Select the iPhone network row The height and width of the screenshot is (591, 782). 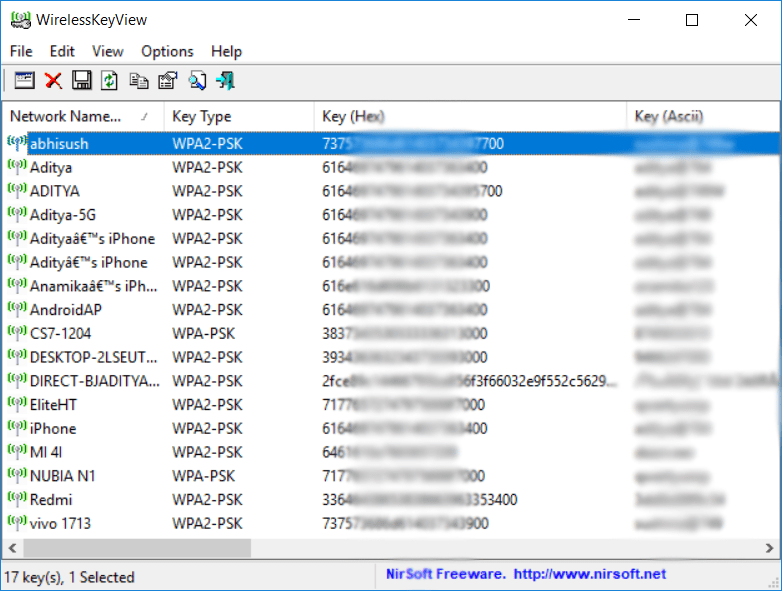tap(391, 428)
